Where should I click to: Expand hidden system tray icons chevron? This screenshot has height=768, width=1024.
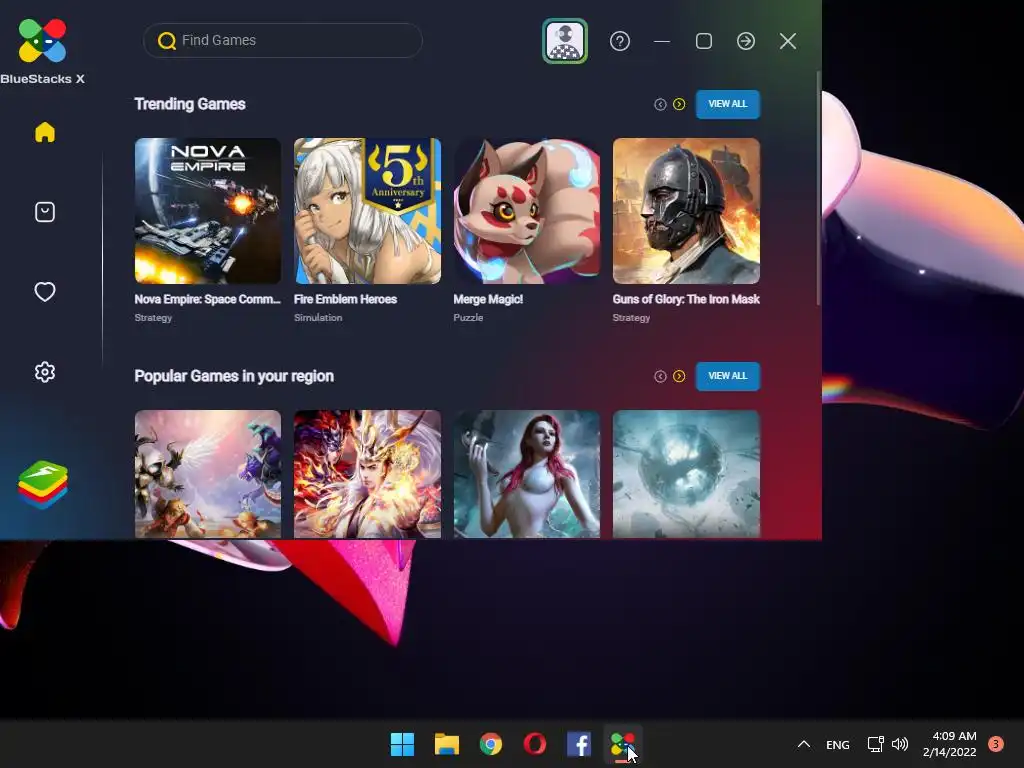pyautogui.click(x=804, y=744)
